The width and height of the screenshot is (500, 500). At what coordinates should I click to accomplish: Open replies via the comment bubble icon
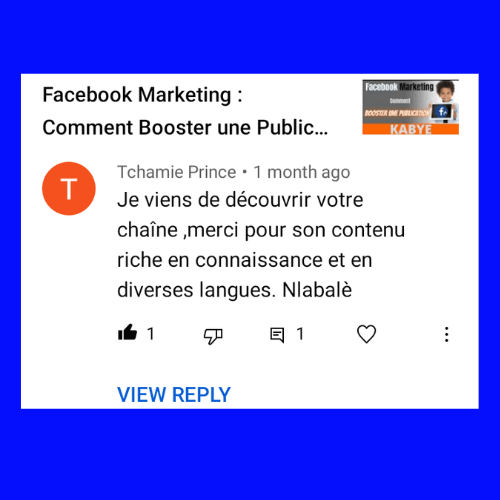(x=277, y=335)
